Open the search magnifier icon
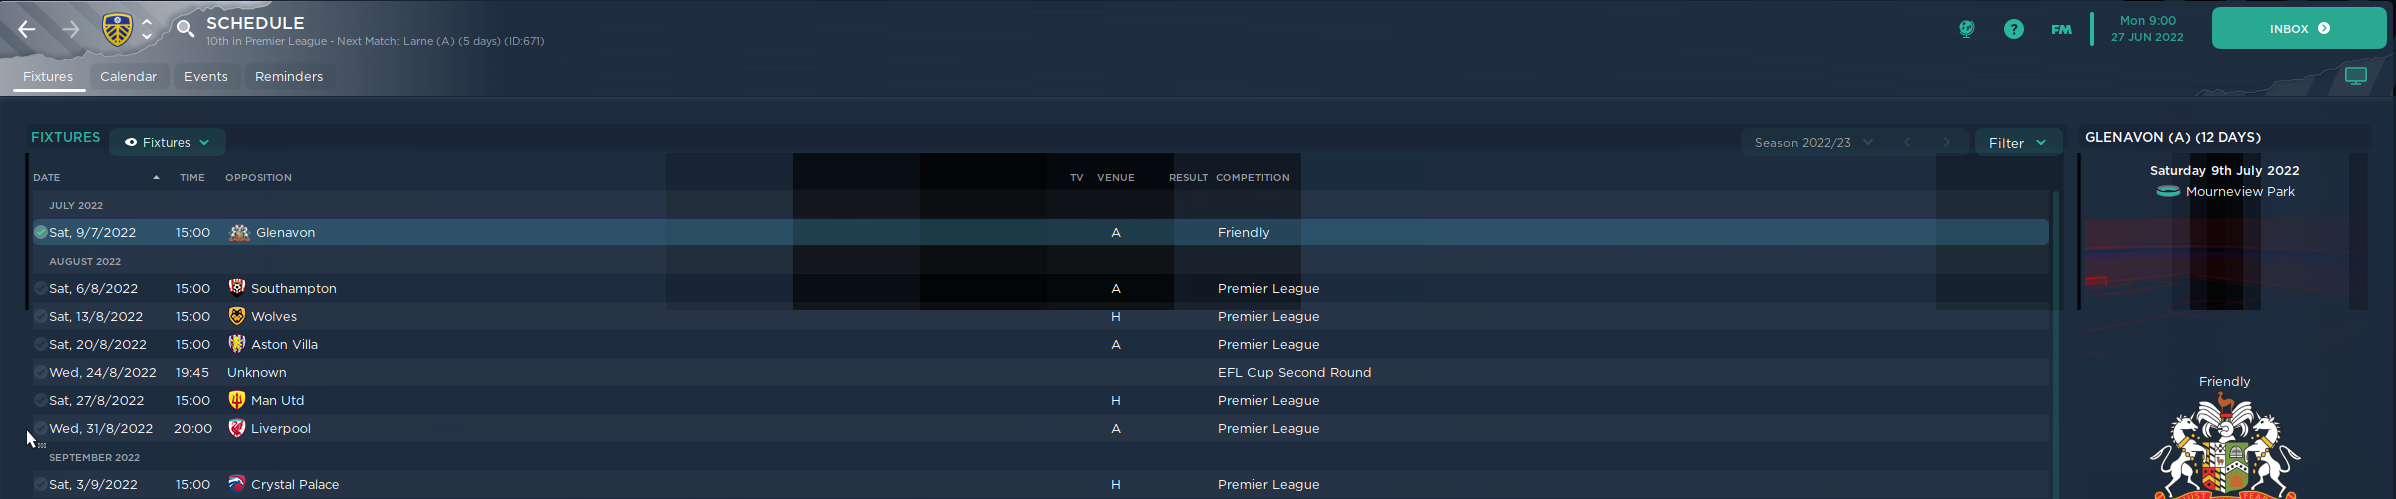2396x499 pixels. coord(185,29)
